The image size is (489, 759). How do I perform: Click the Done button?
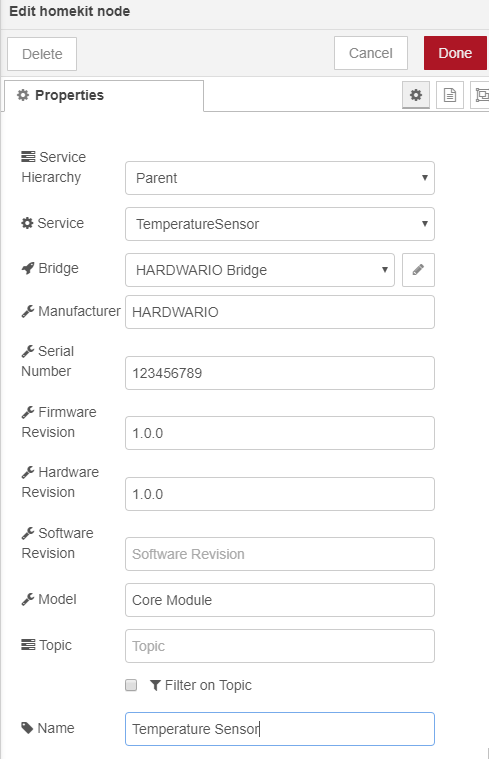tap(455, 53)
